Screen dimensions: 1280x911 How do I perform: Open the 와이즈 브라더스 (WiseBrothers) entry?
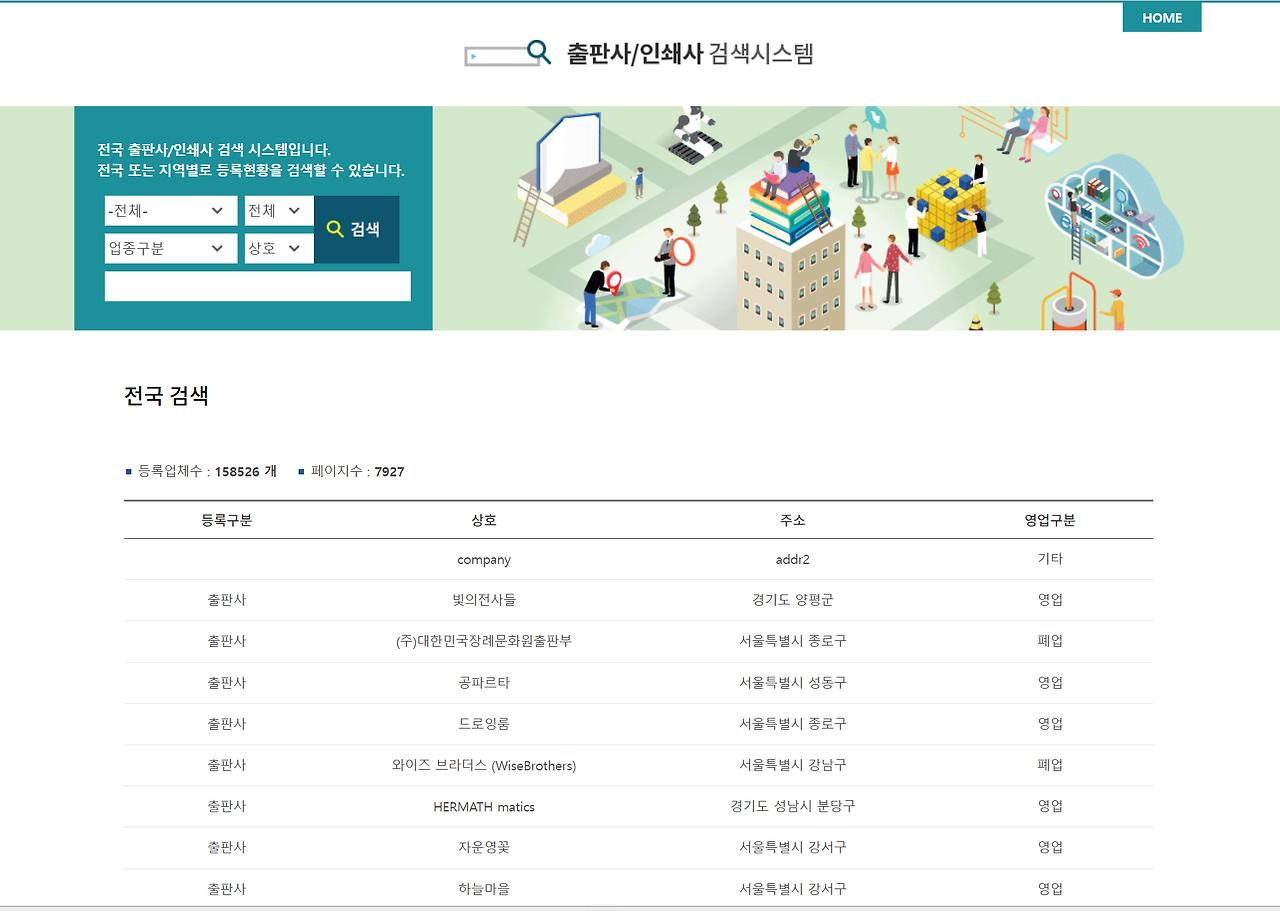[483, 764]
